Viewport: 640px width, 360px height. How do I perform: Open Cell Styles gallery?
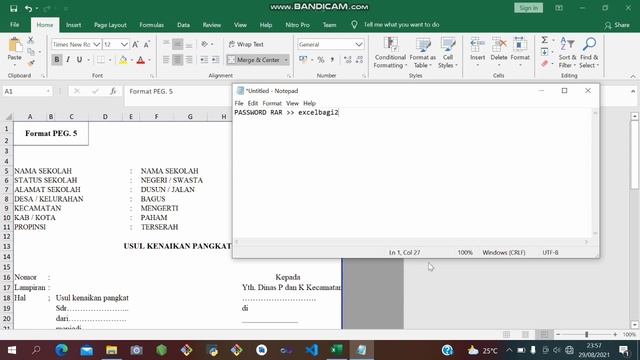tap(448, 53)
